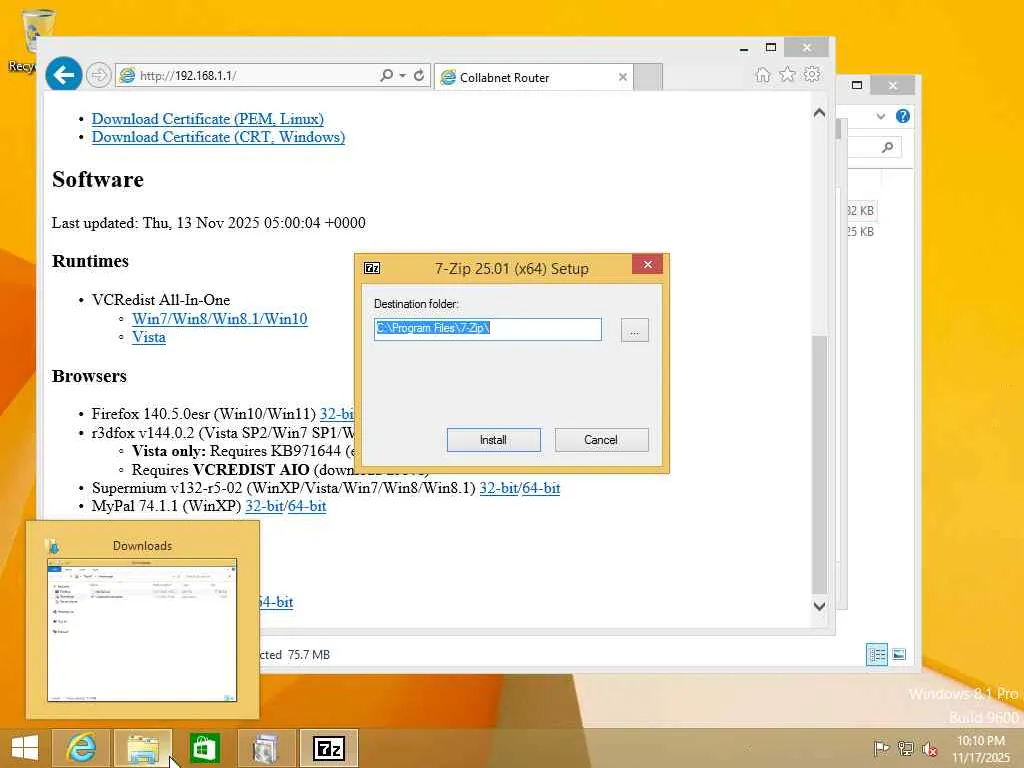
Task: Click the File Explorer taskbar icon
Action: pyautogui.click(x=143, y=748)
